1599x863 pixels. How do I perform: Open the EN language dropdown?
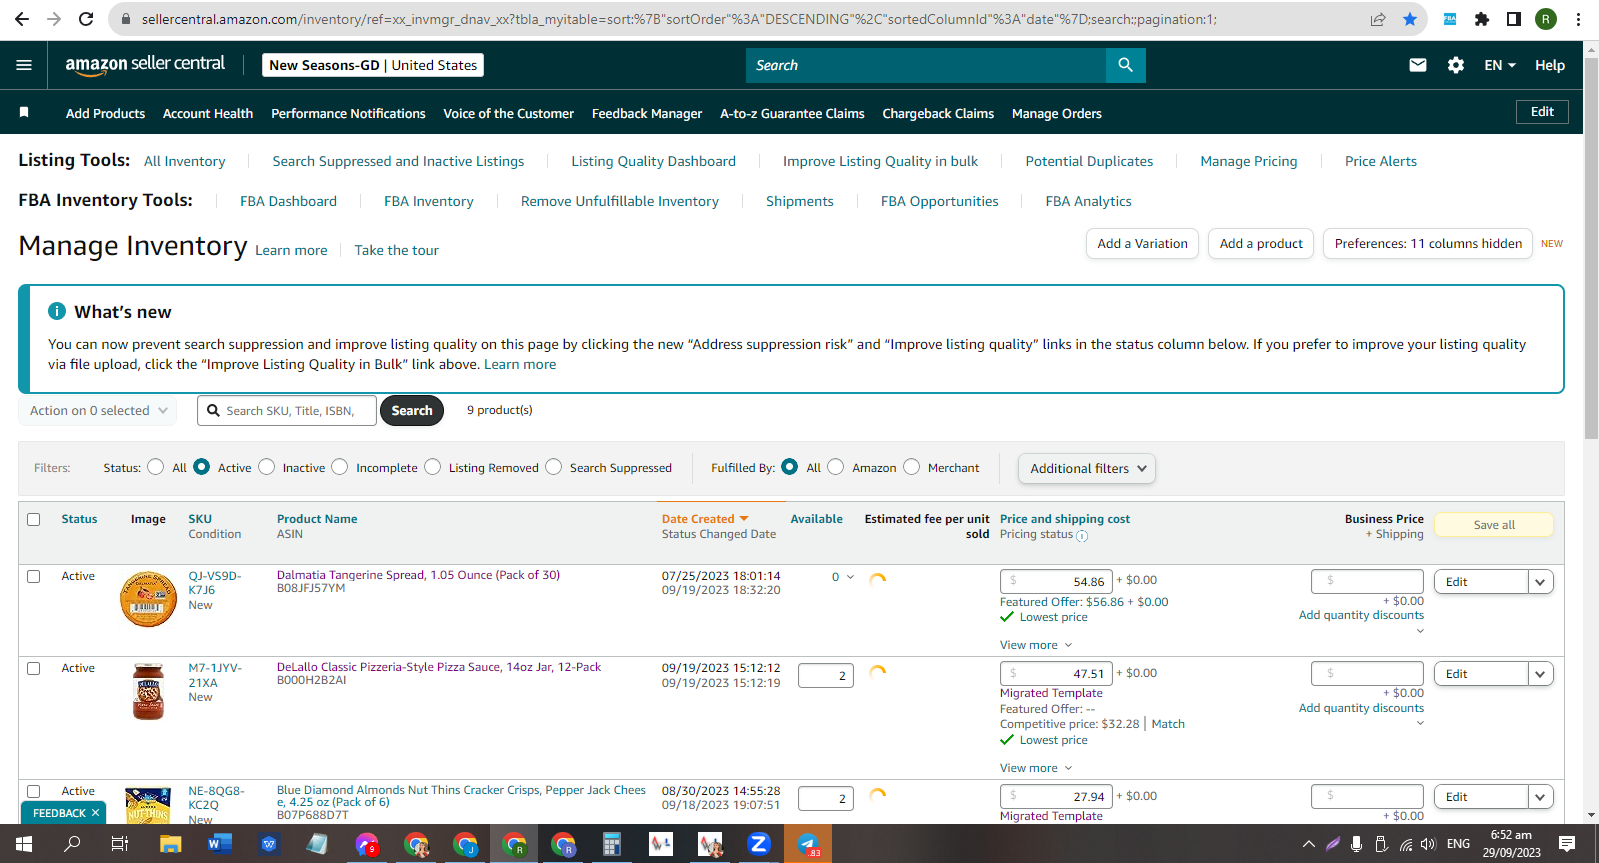(x=1500, y=65)
